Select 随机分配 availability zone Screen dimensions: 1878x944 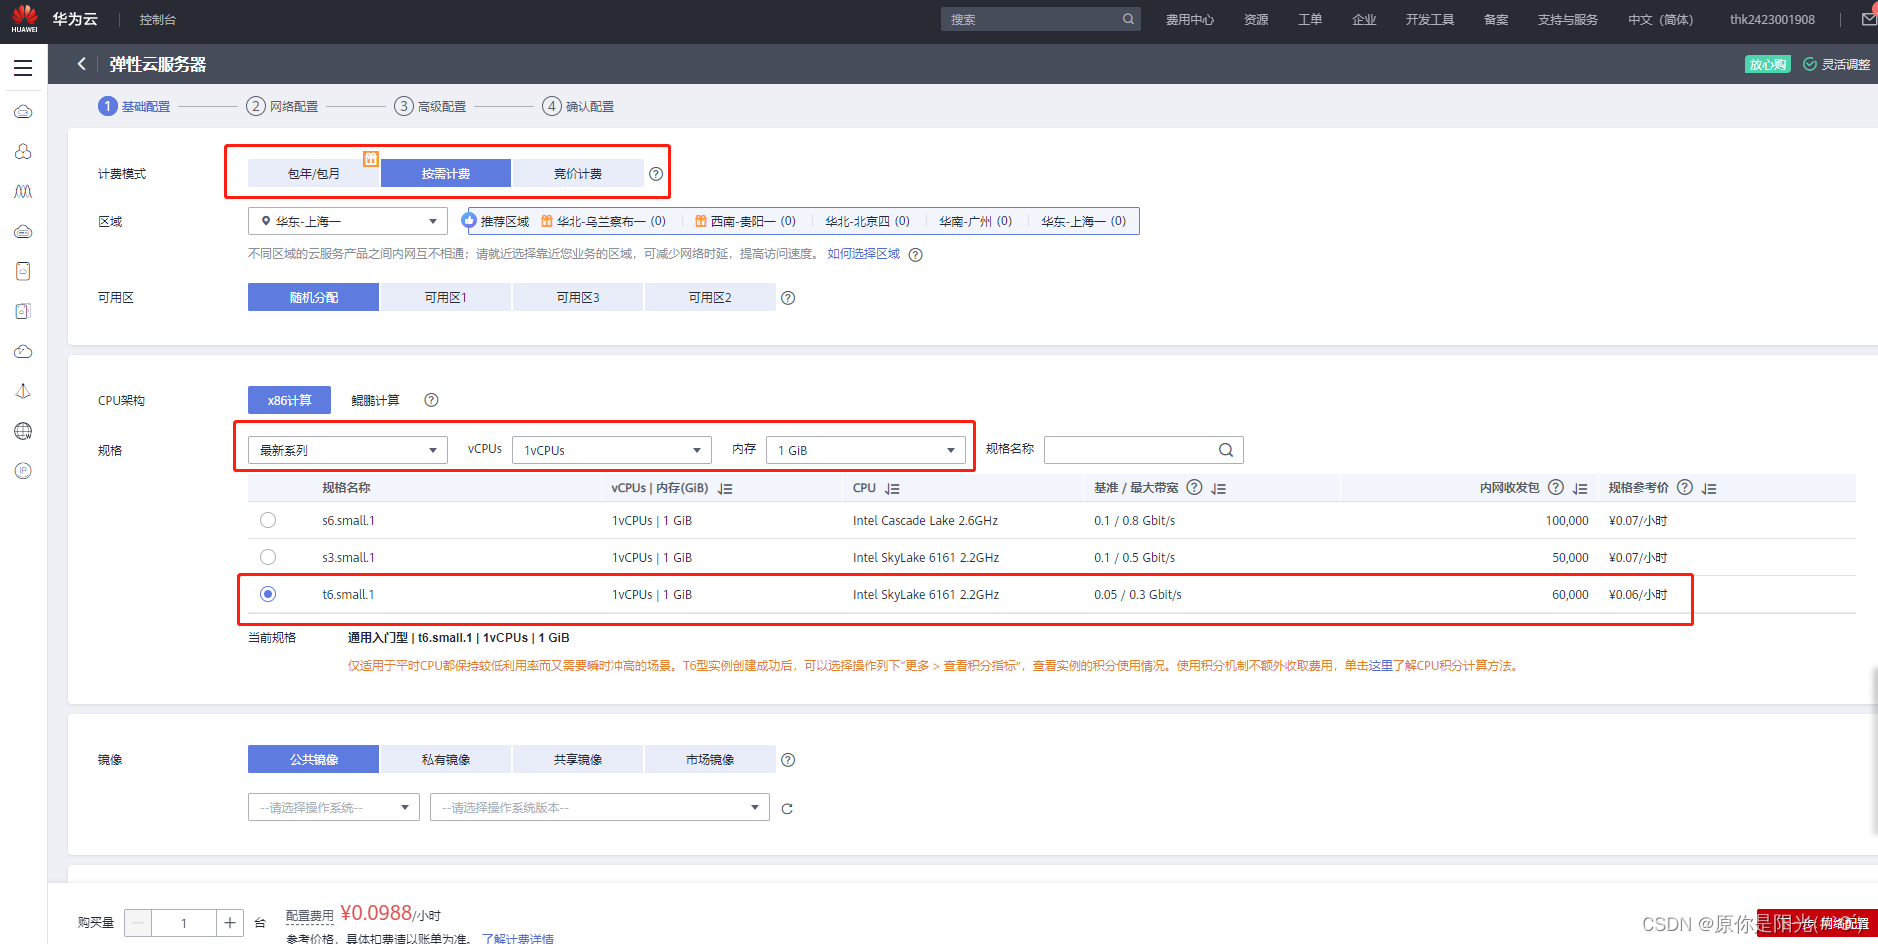coord(314,297)
